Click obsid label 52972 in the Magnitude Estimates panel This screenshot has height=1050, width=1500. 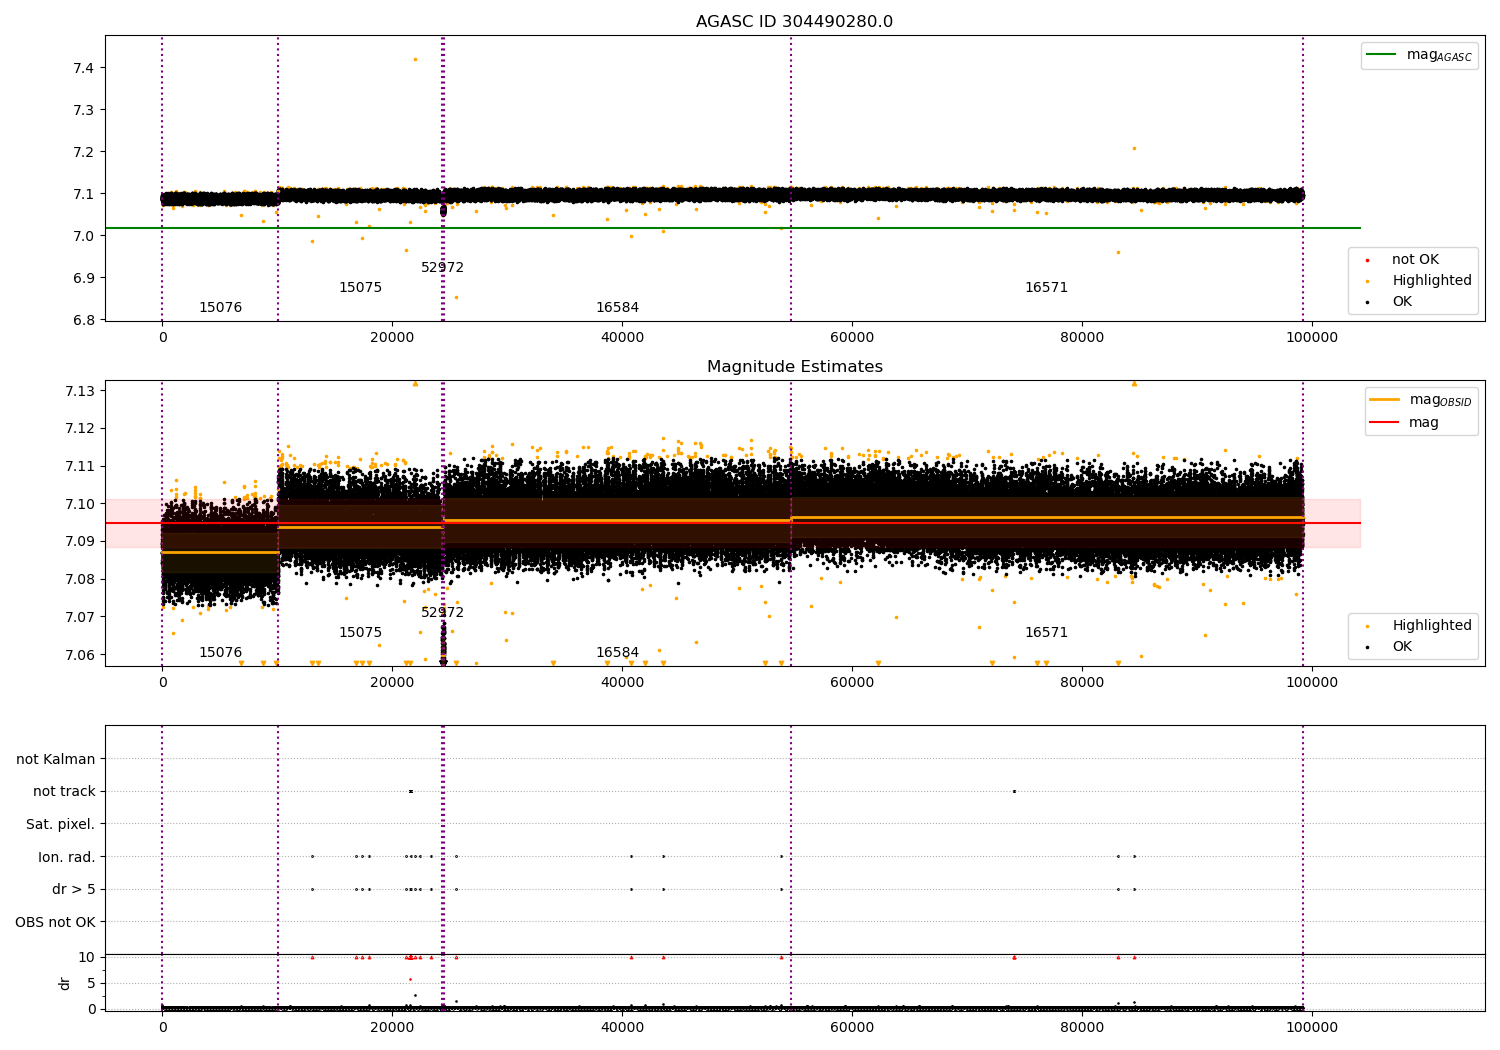(442, 613)
